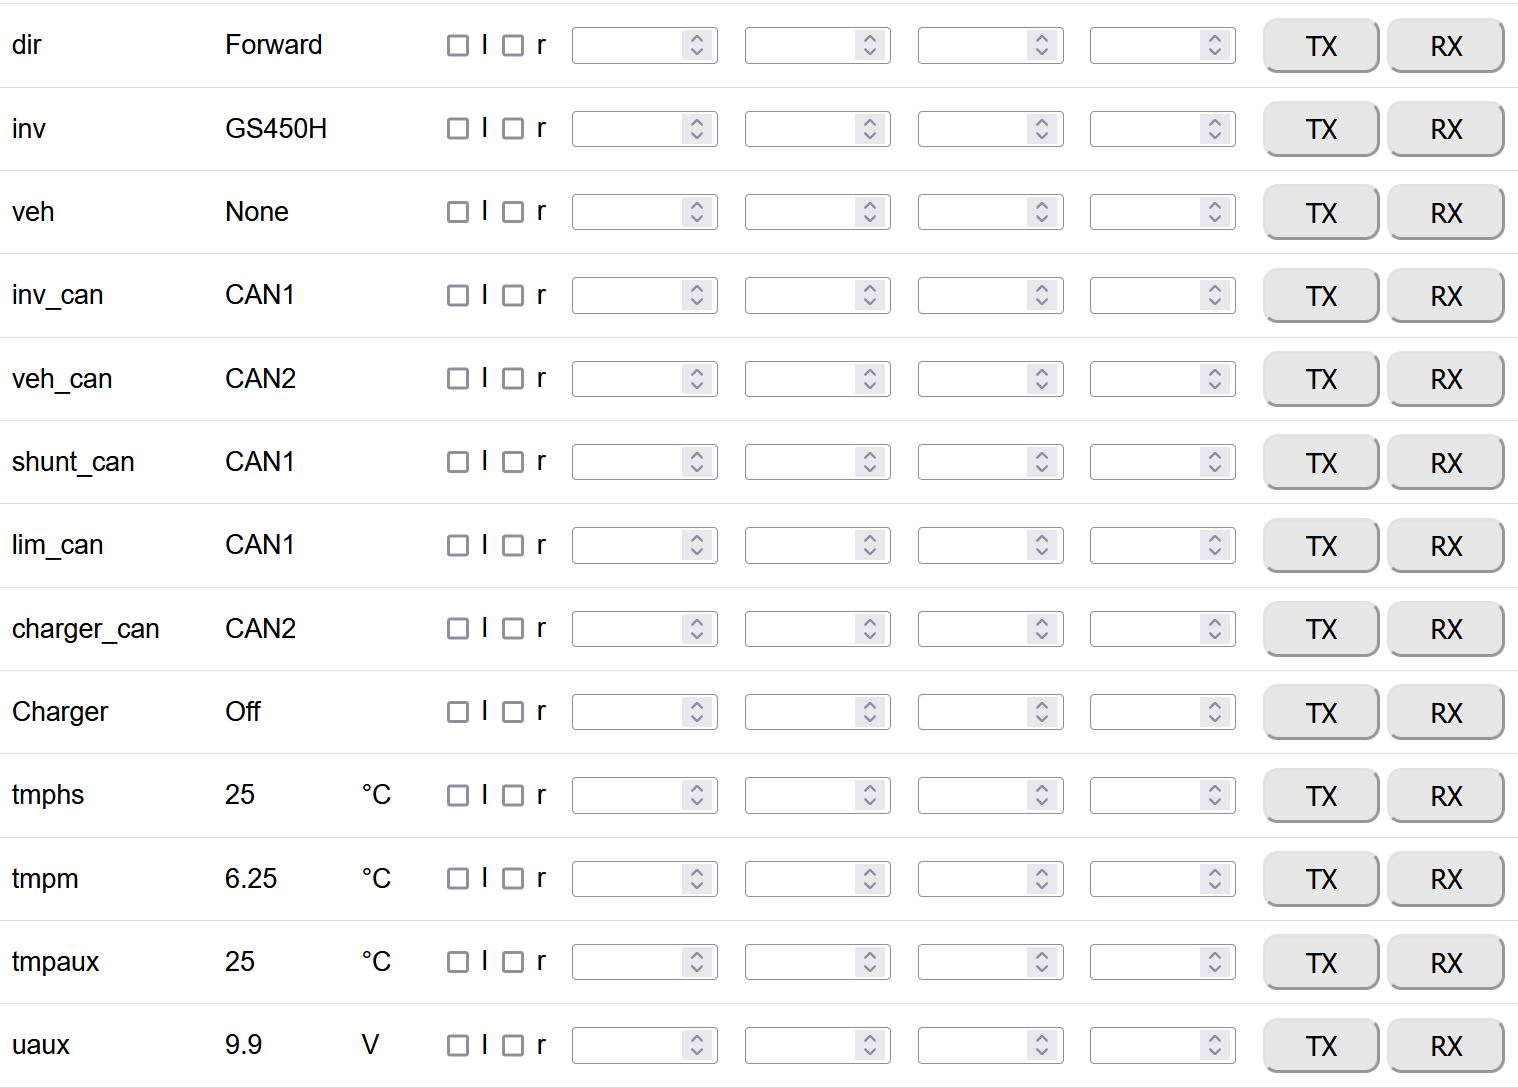Use the fourth spinner in lim_can row
This screenshot has width=1518, height=1088.
tap(1214, 545)
